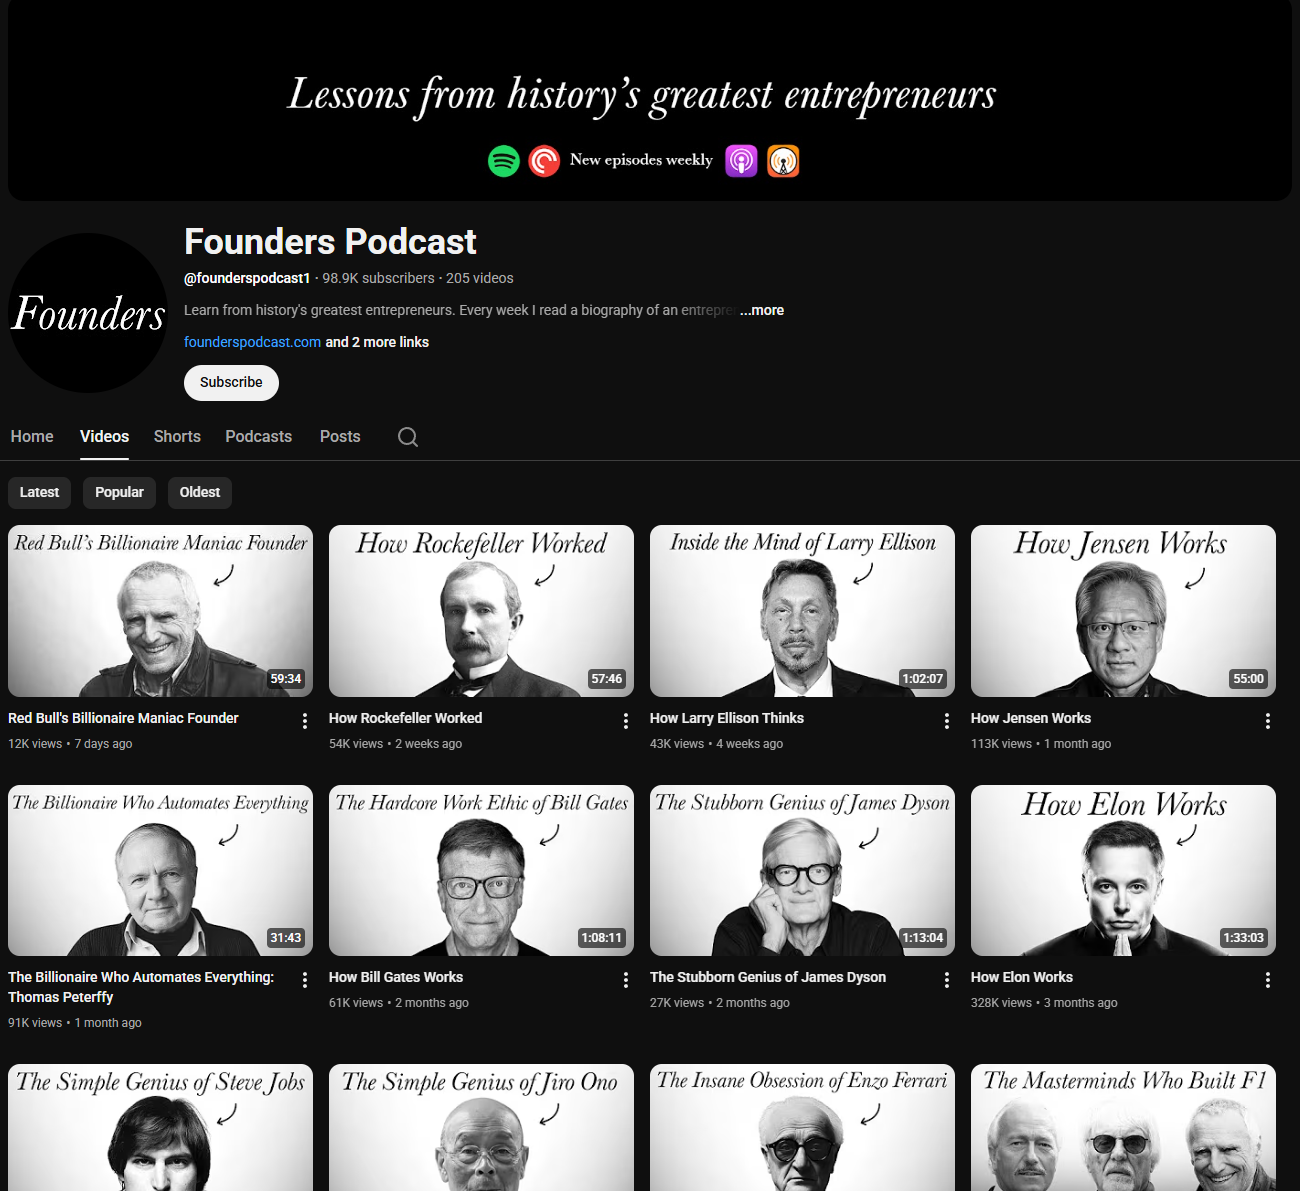Select the Popular sort chip
The height and width of the screenshot is (1191, 1300).
tap(119, 492)
